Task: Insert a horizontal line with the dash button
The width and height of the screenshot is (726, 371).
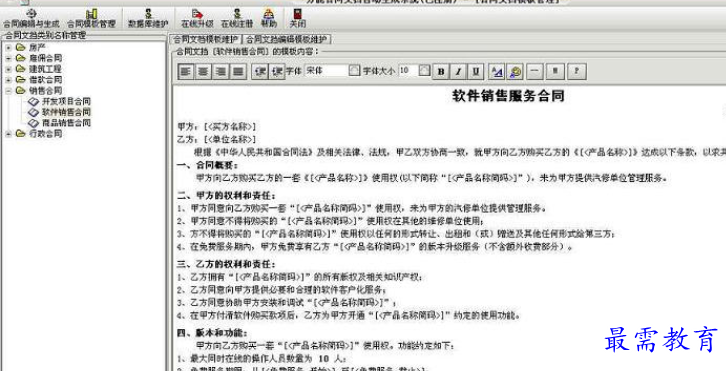Action: [535, 71]
